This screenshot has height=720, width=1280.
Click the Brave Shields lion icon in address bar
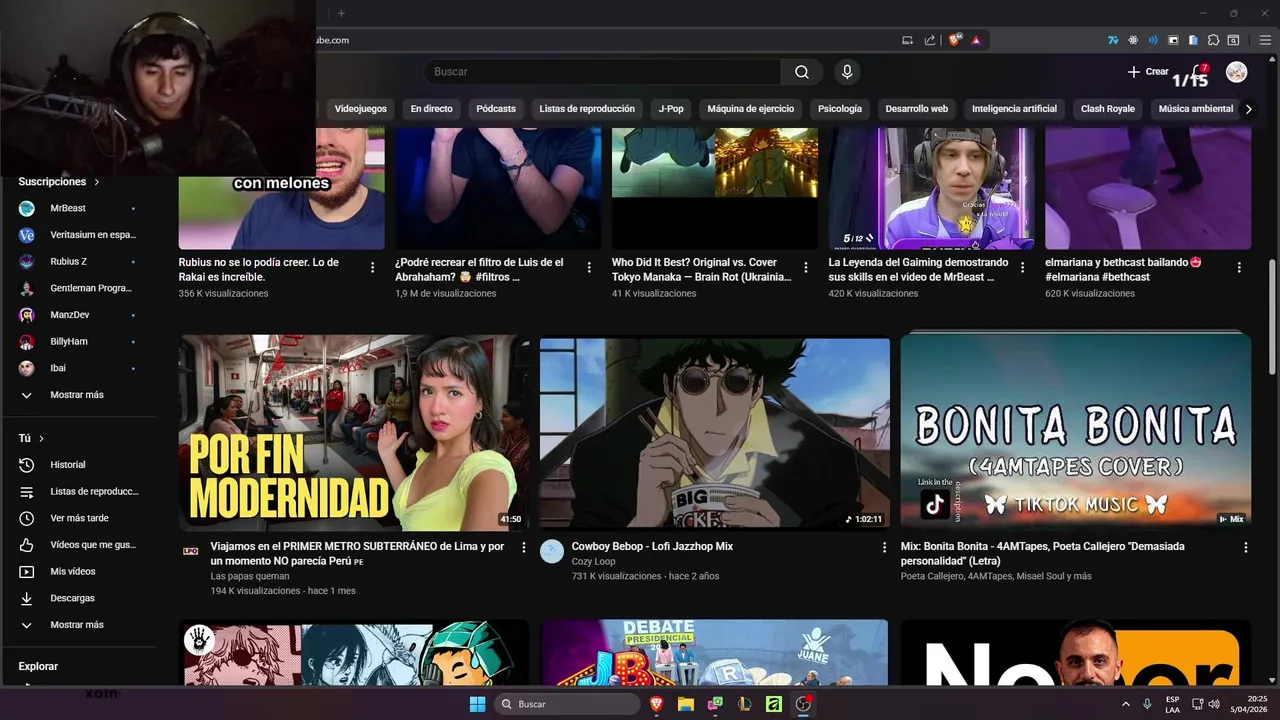(954, 40)
